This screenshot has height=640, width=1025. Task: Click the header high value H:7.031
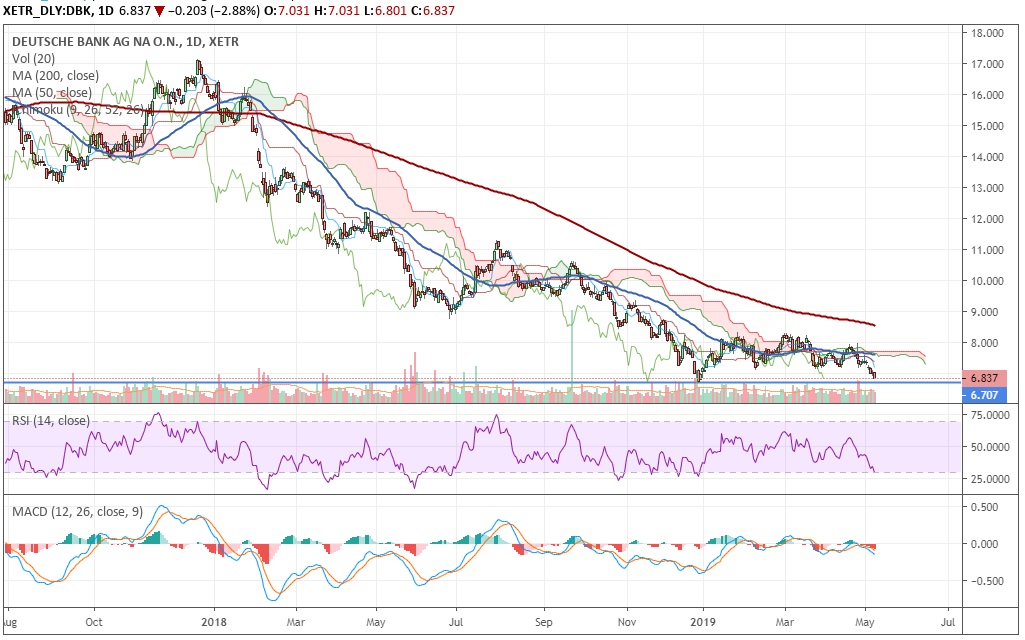(336, 11)
